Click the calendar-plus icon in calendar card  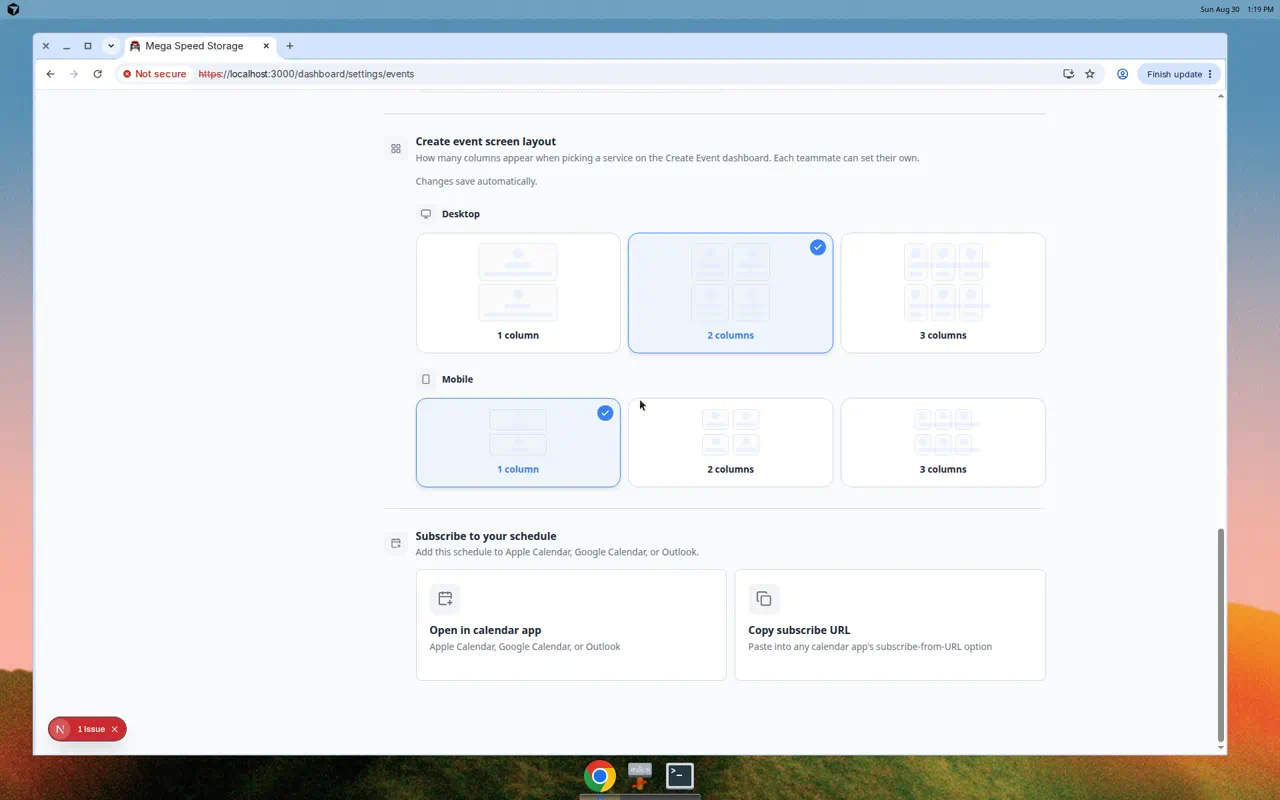(x=445, y=599)
